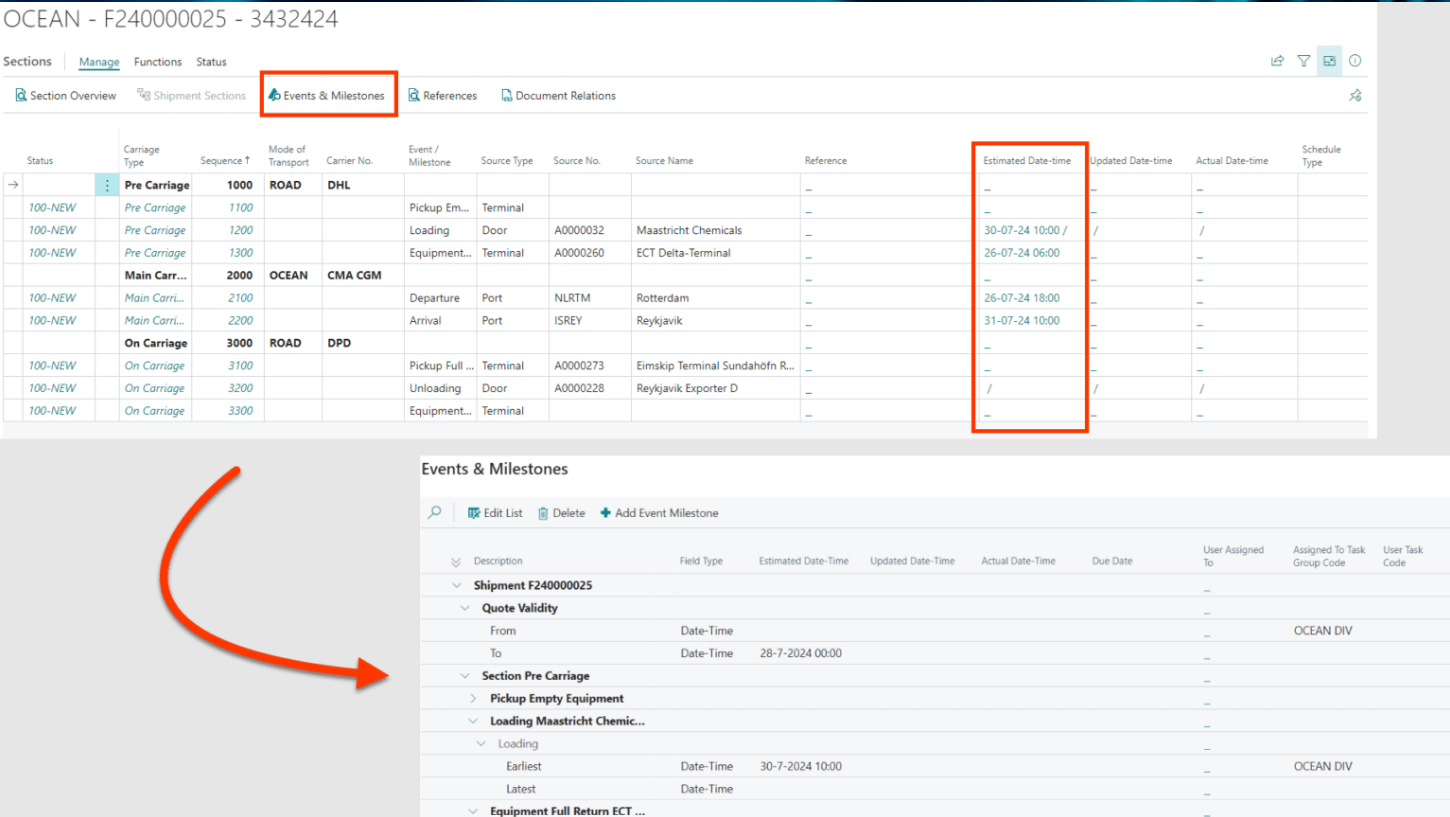Screen dimensions: 1450x817
Task: Click the Delete trash action
Action: point(561,513)
